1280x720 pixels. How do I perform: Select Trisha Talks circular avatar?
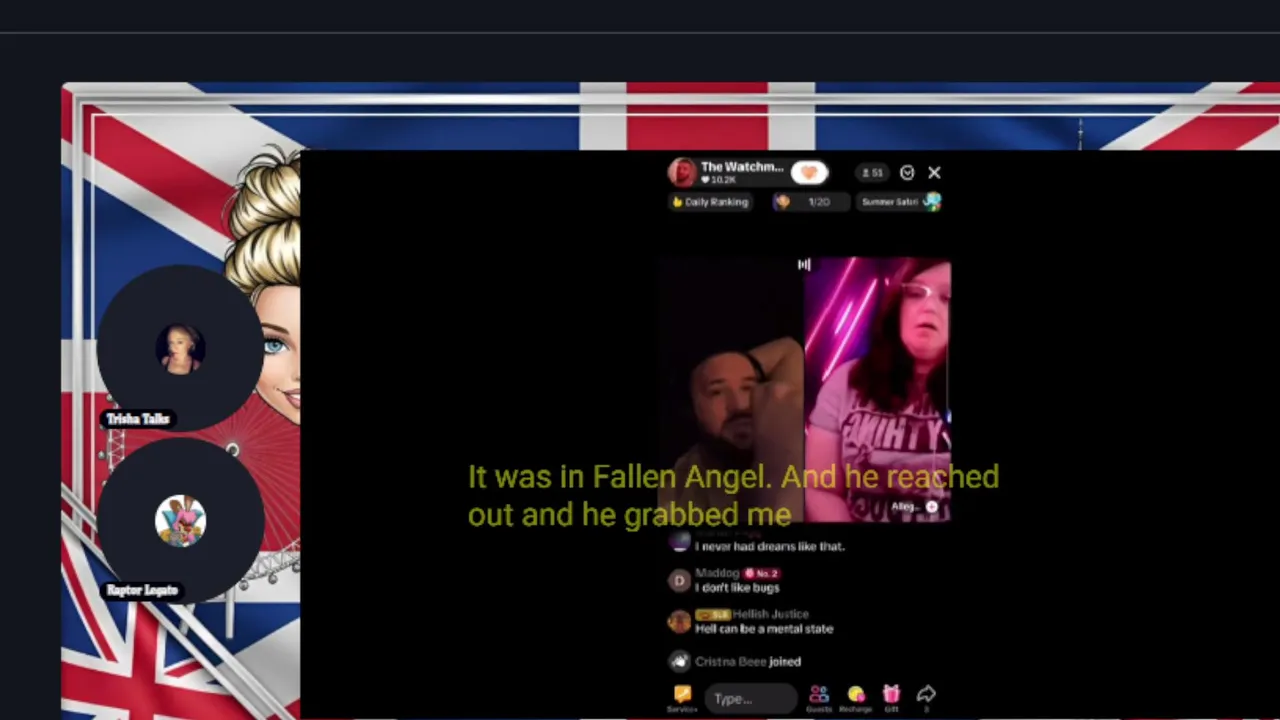point(180,348)
